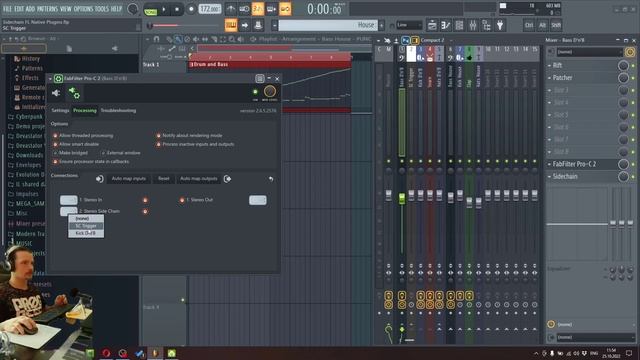Expand the Downloads folder in browser

tap(25, 156)
